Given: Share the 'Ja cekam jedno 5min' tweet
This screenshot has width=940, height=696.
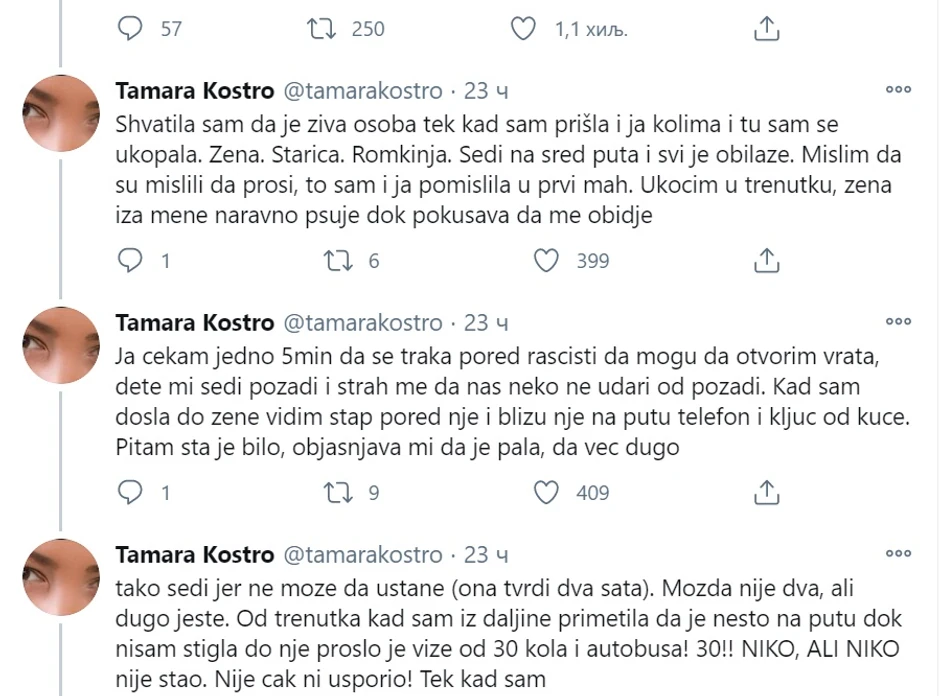Looking at the screenshot, I should pyautogui.click(x=766, y=492).
